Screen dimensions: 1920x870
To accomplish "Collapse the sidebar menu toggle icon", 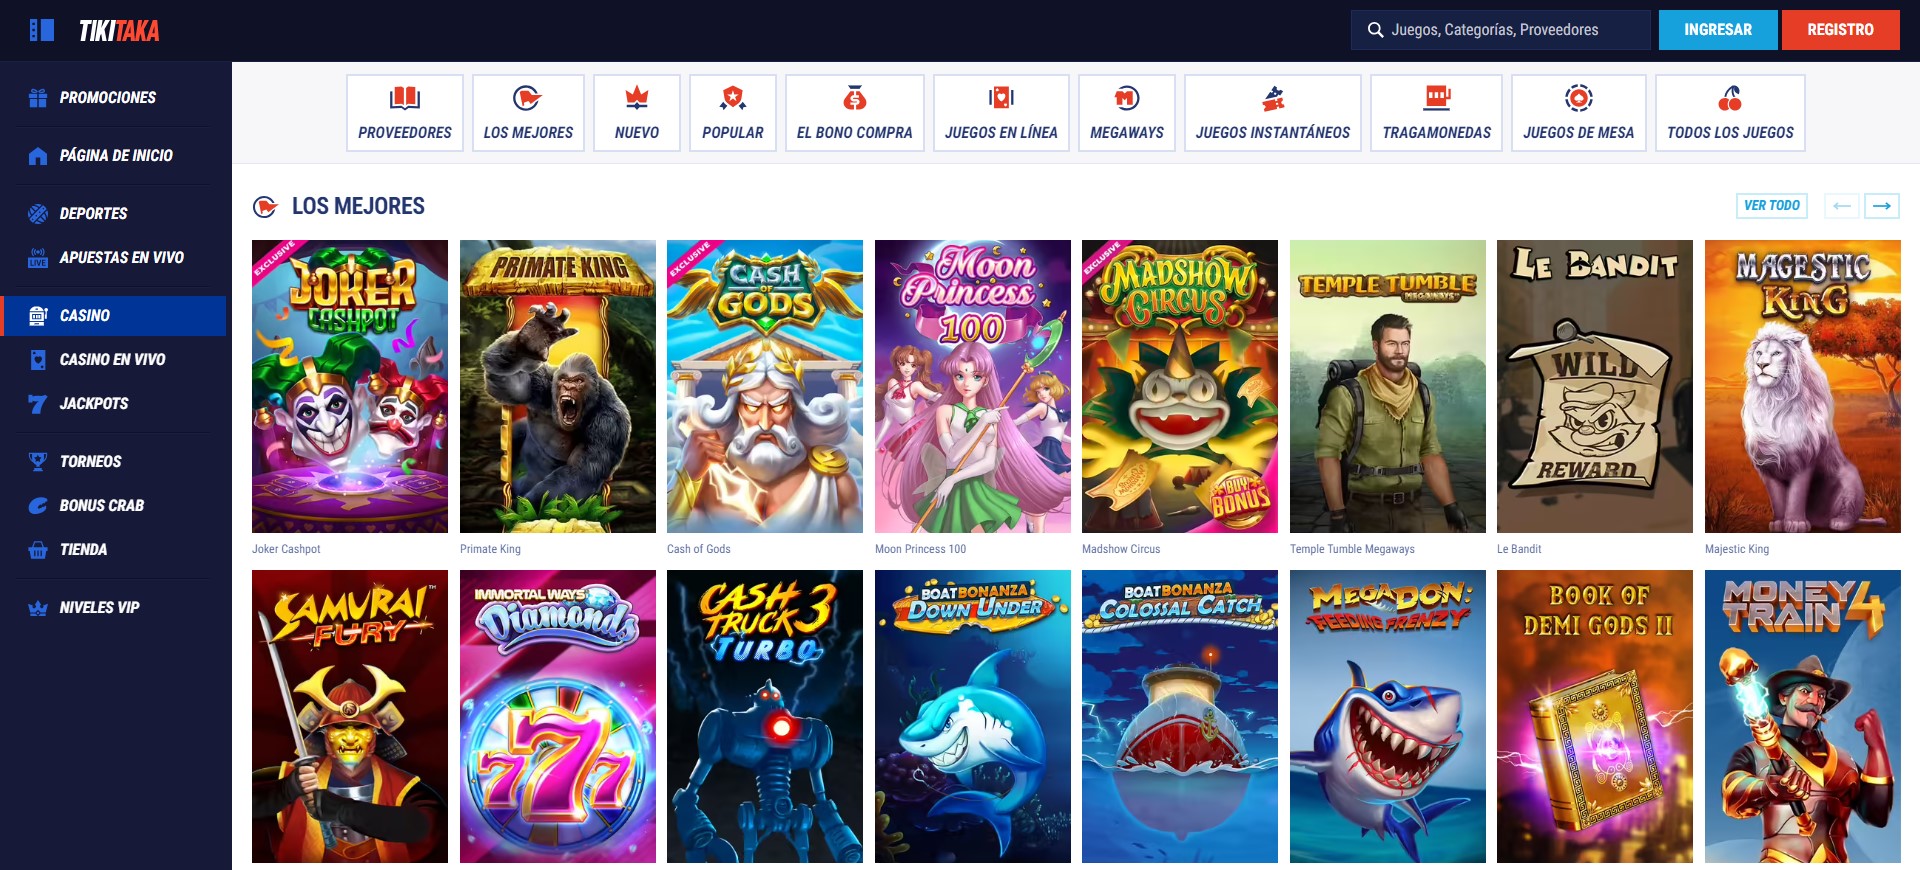I will pos(42,30).
